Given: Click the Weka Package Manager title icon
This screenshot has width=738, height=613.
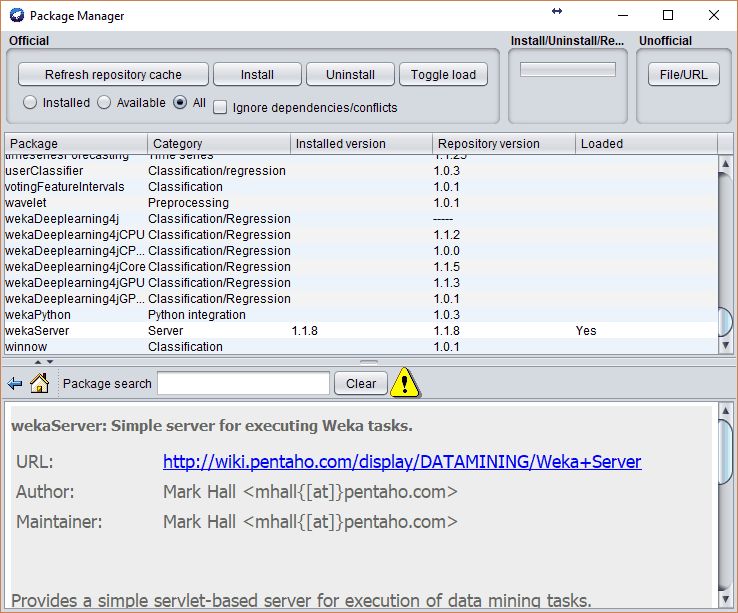Looking at the screenshot, I should pos(17,15).
